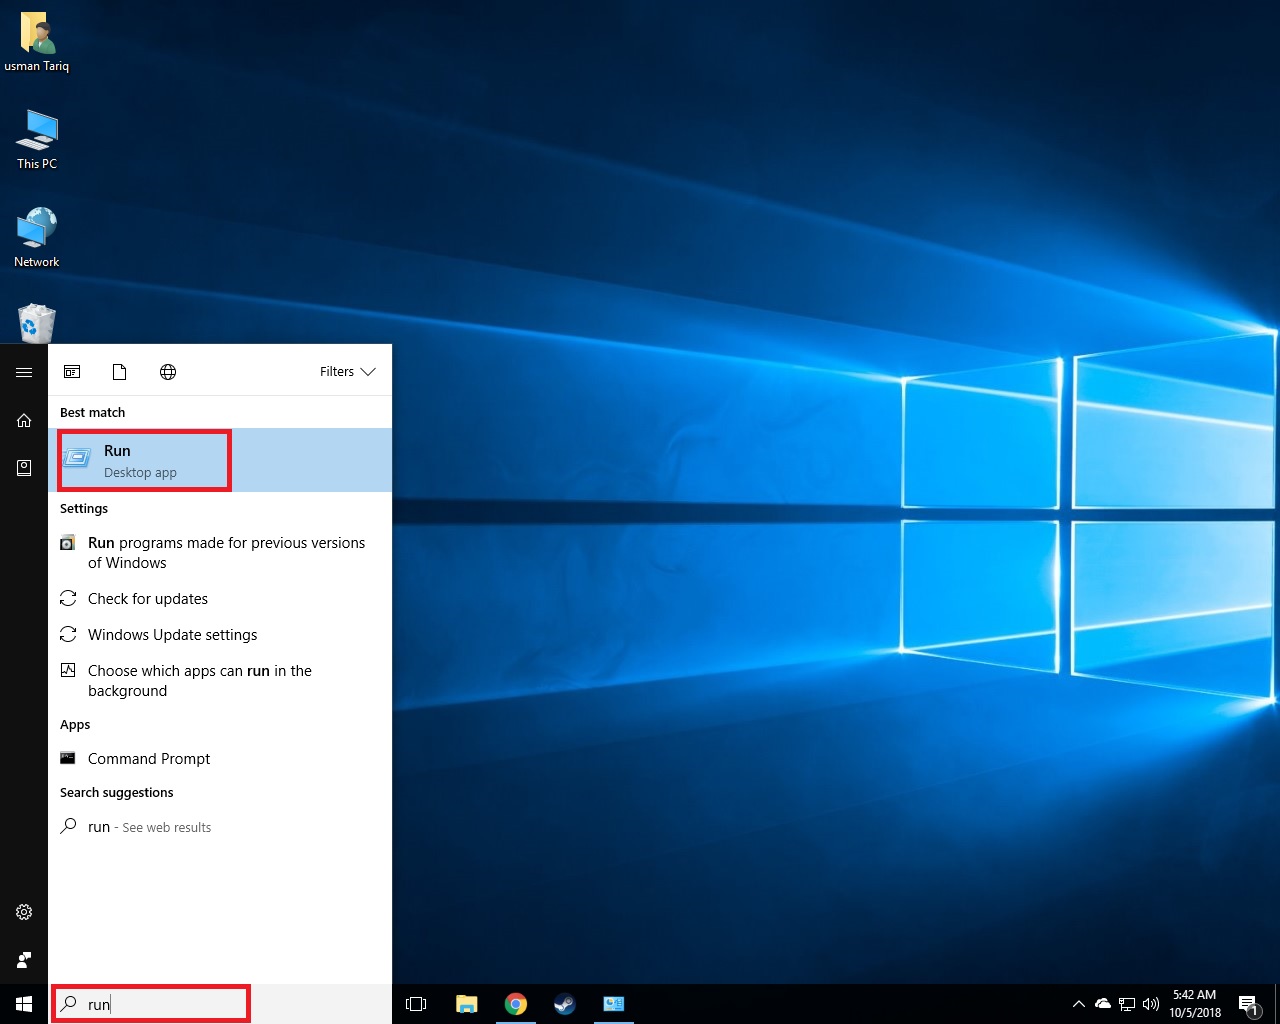Open Windows Update settings result
This screenshot has width=1280, height=1024.
pyautogui.click(x=172, y=635)
